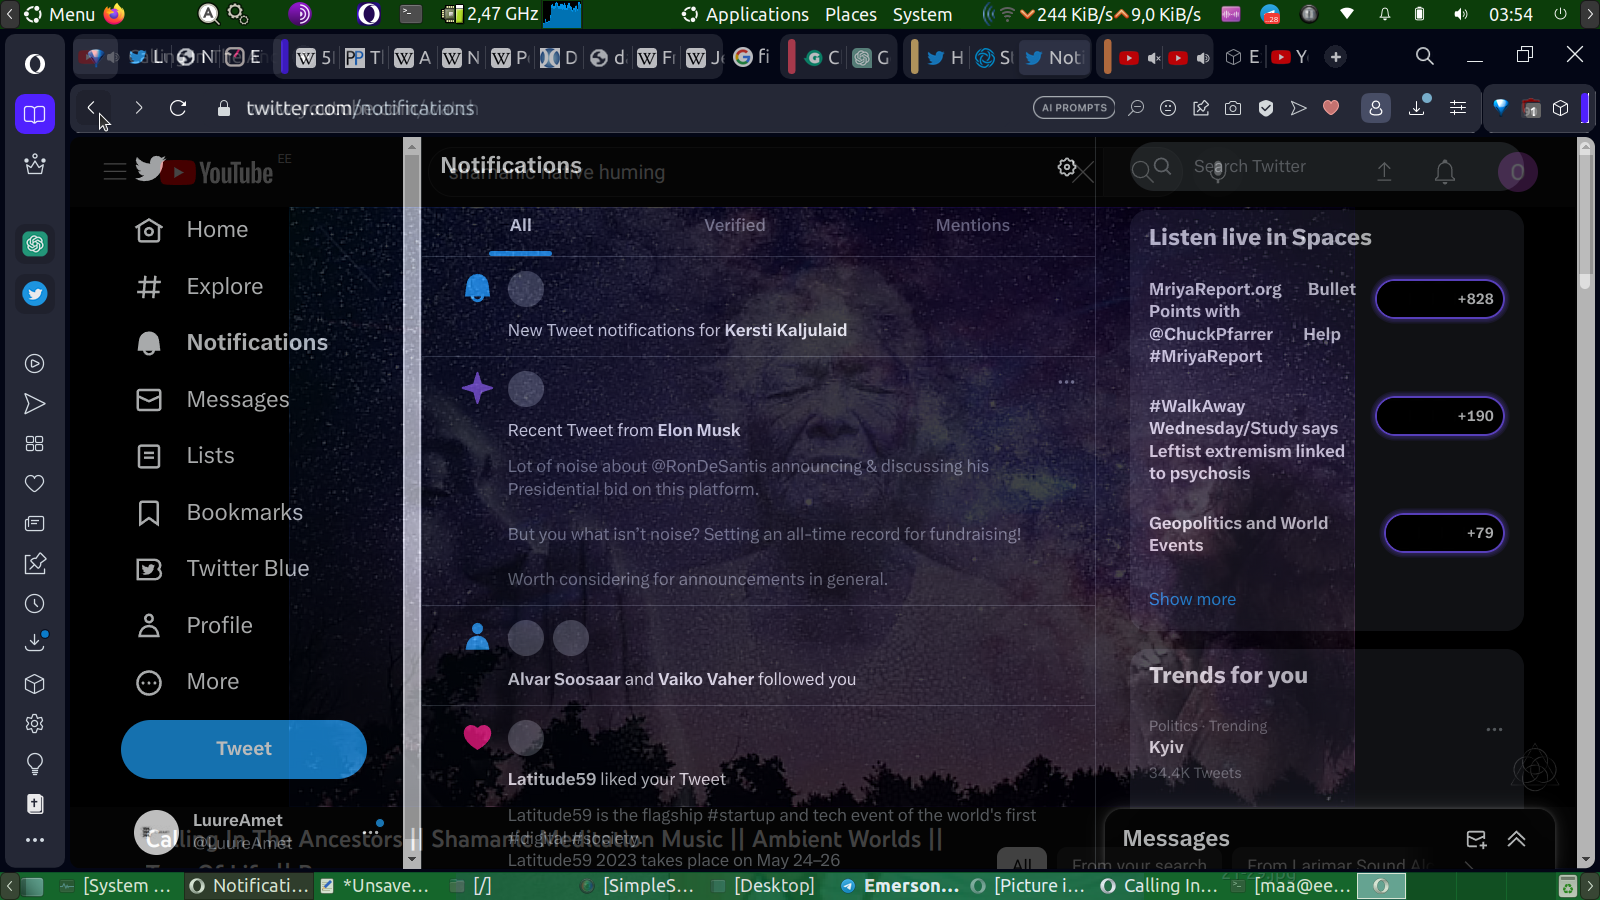Open Opera sidebar History clock icon
This screenshot has height=900, width=1600.
tap(35, 604)
